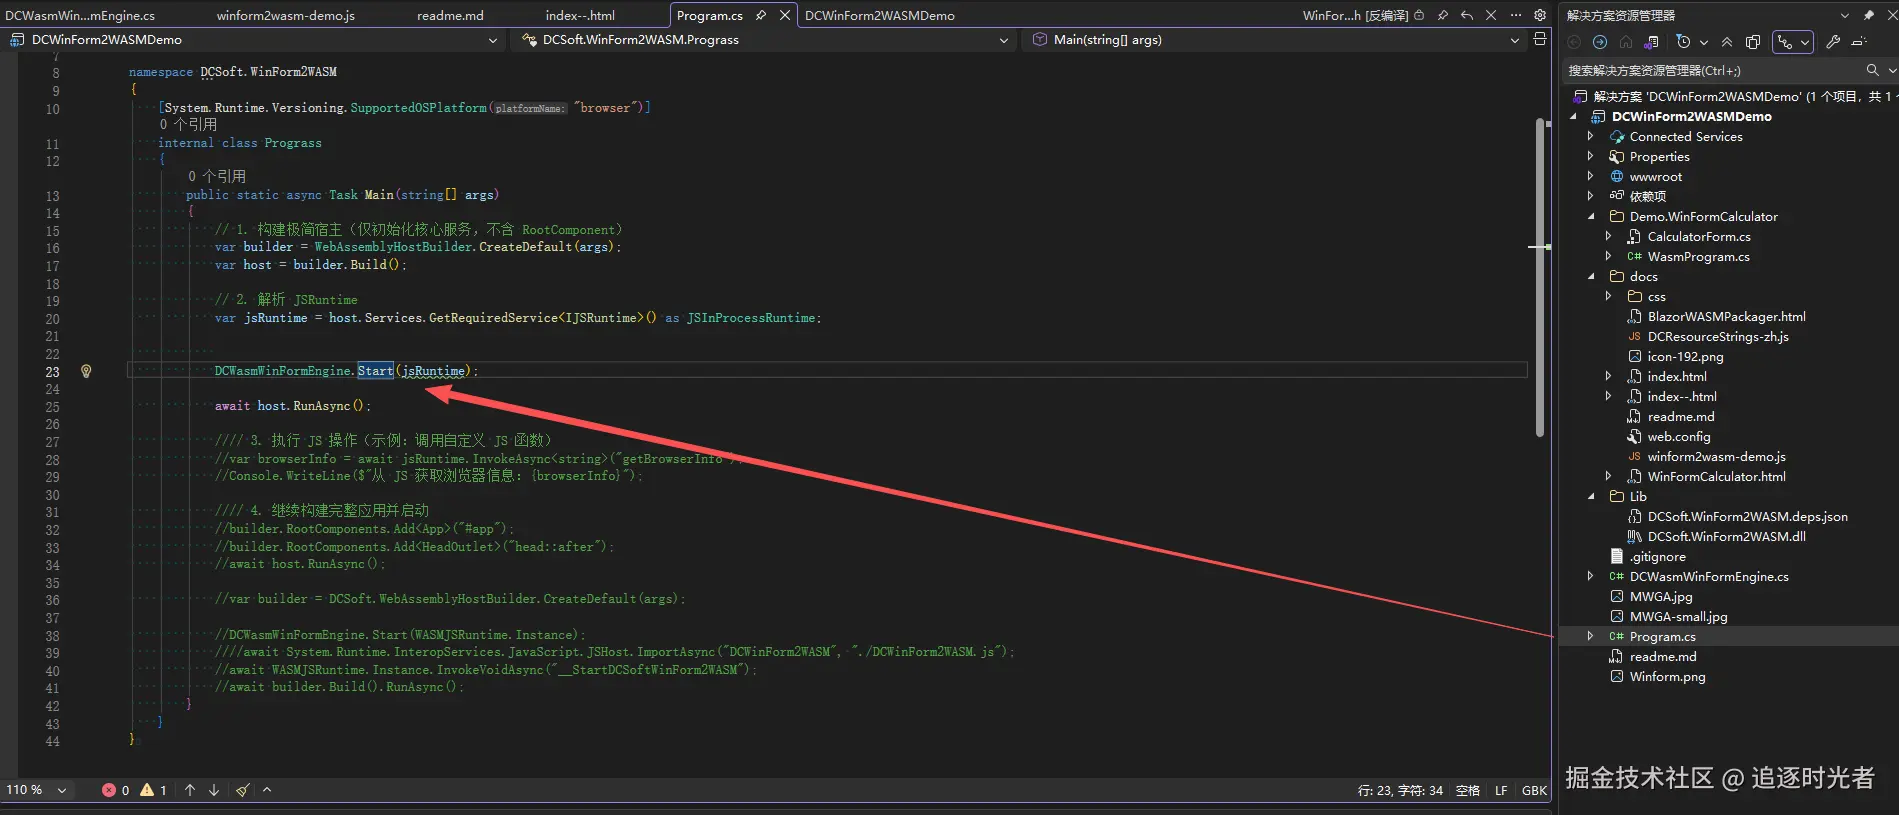Close the Program.cs tab

point(785,15)
